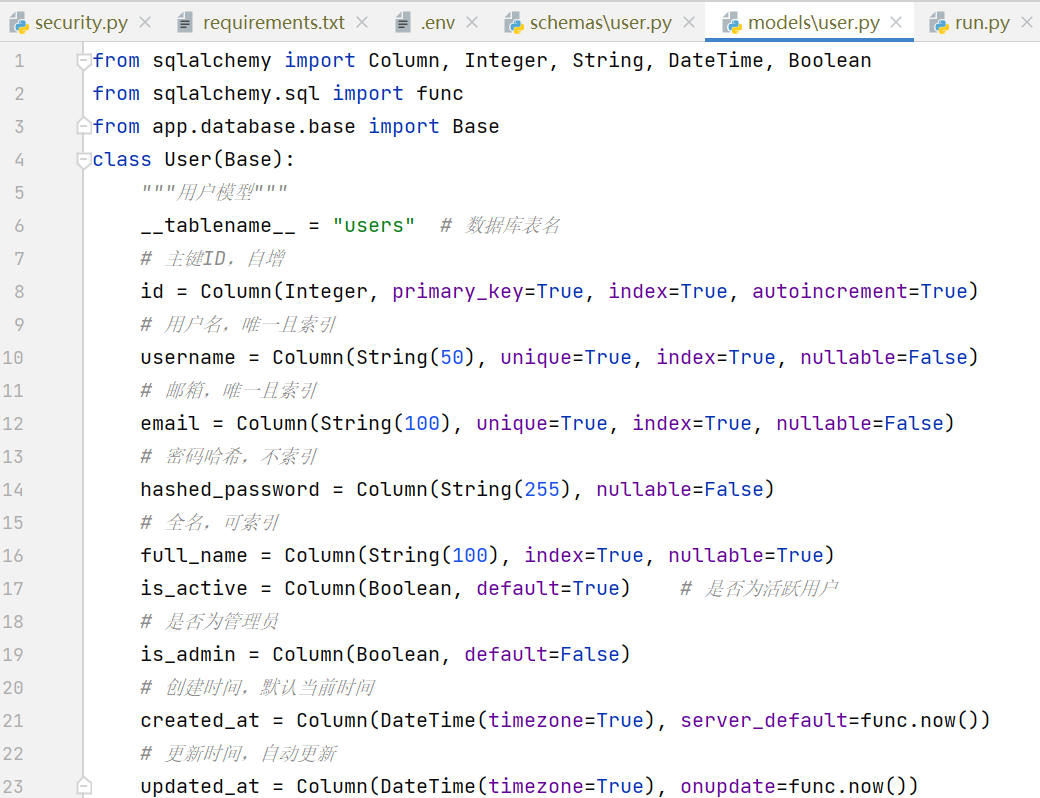Click line number 10 in the gutter
1040x798 pixels.
tap(14, 357)
